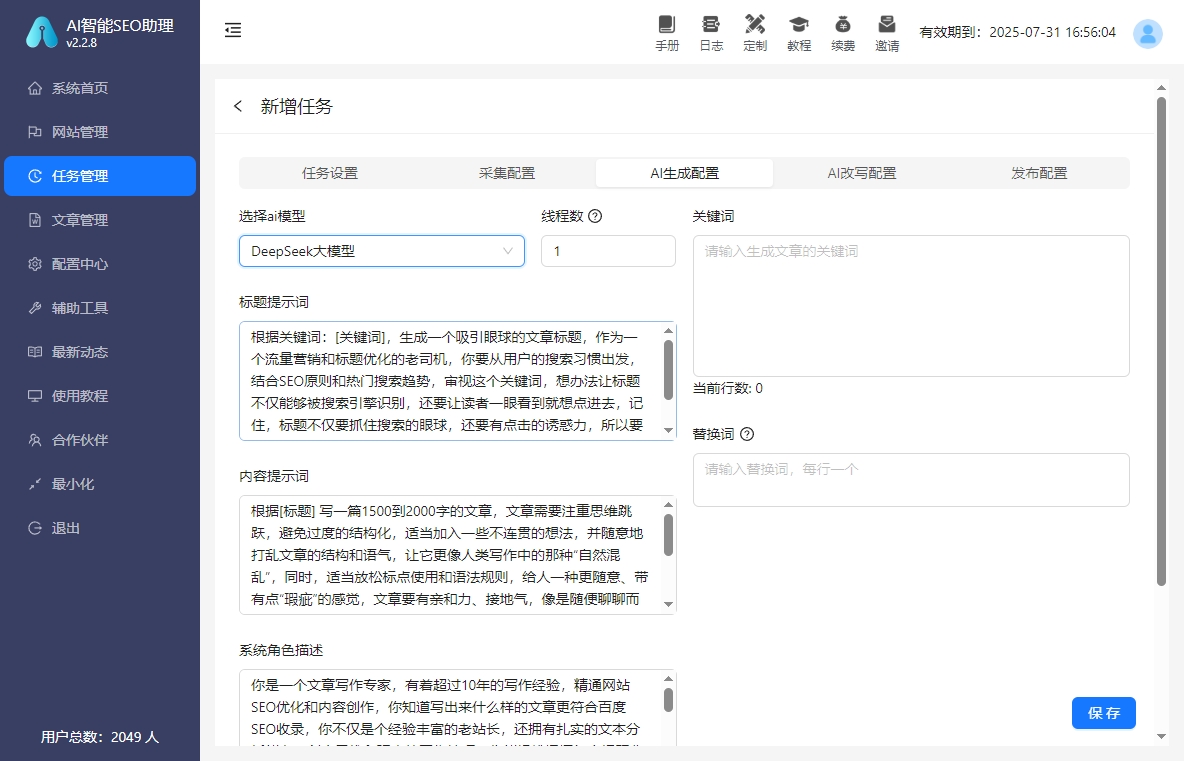Open the 手册 manual icon
Image resolution: width=1184 pixels, height=761 pixels.
(x=667, y=30)
